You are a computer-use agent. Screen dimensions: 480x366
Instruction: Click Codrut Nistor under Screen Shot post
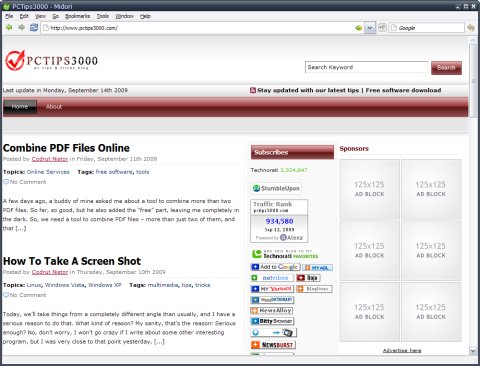pyautogui.click(x=50, y=272)
